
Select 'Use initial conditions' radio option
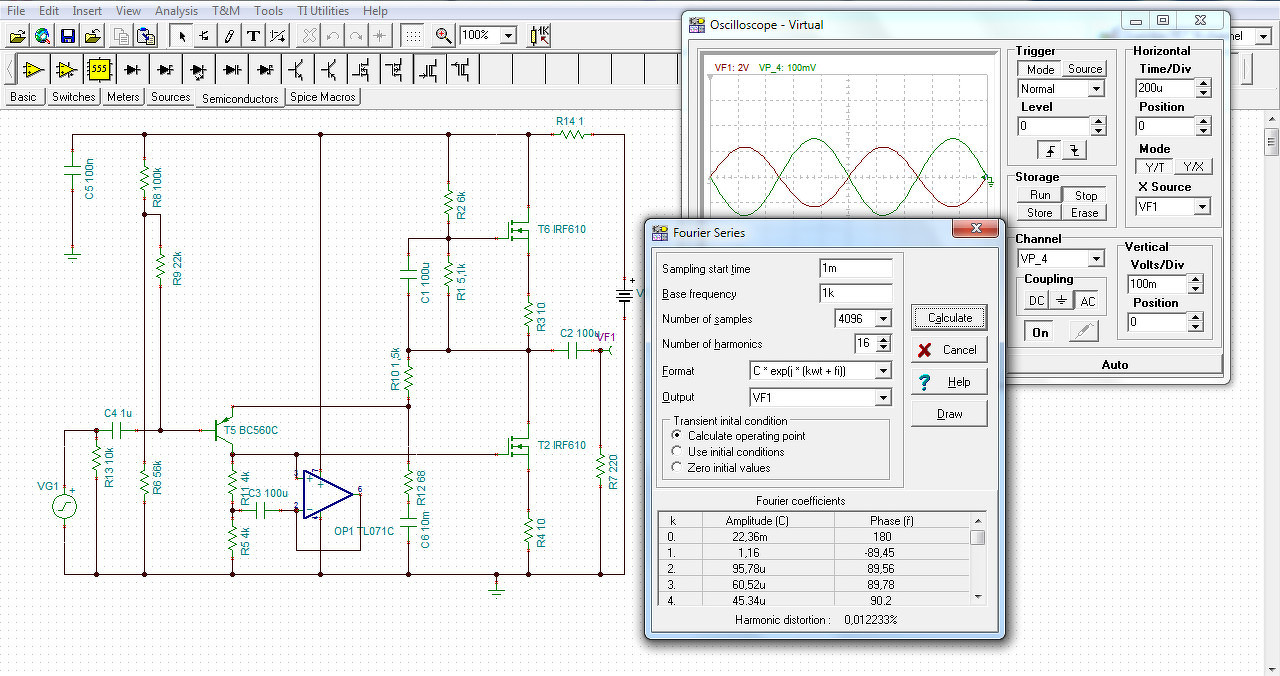pyautogui.click(x=678, y=452)
